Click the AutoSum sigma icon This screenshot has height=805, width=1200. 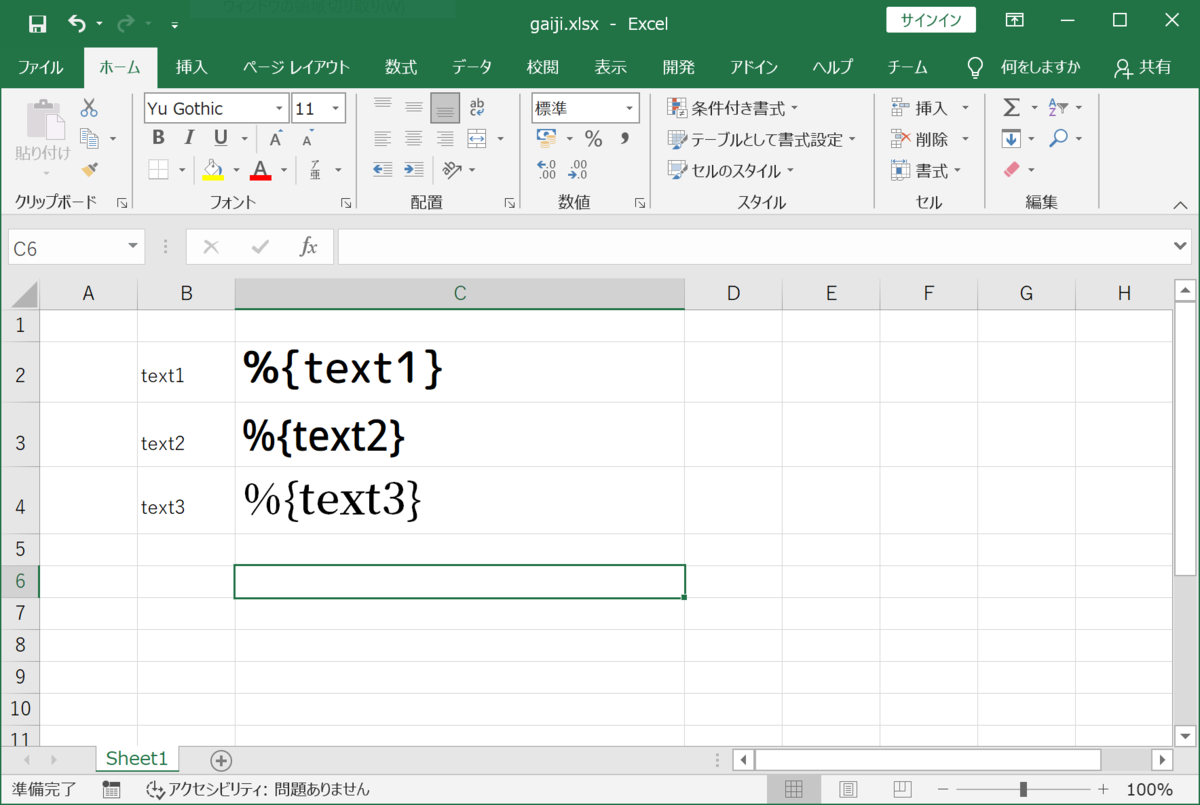coord(1012,107)
